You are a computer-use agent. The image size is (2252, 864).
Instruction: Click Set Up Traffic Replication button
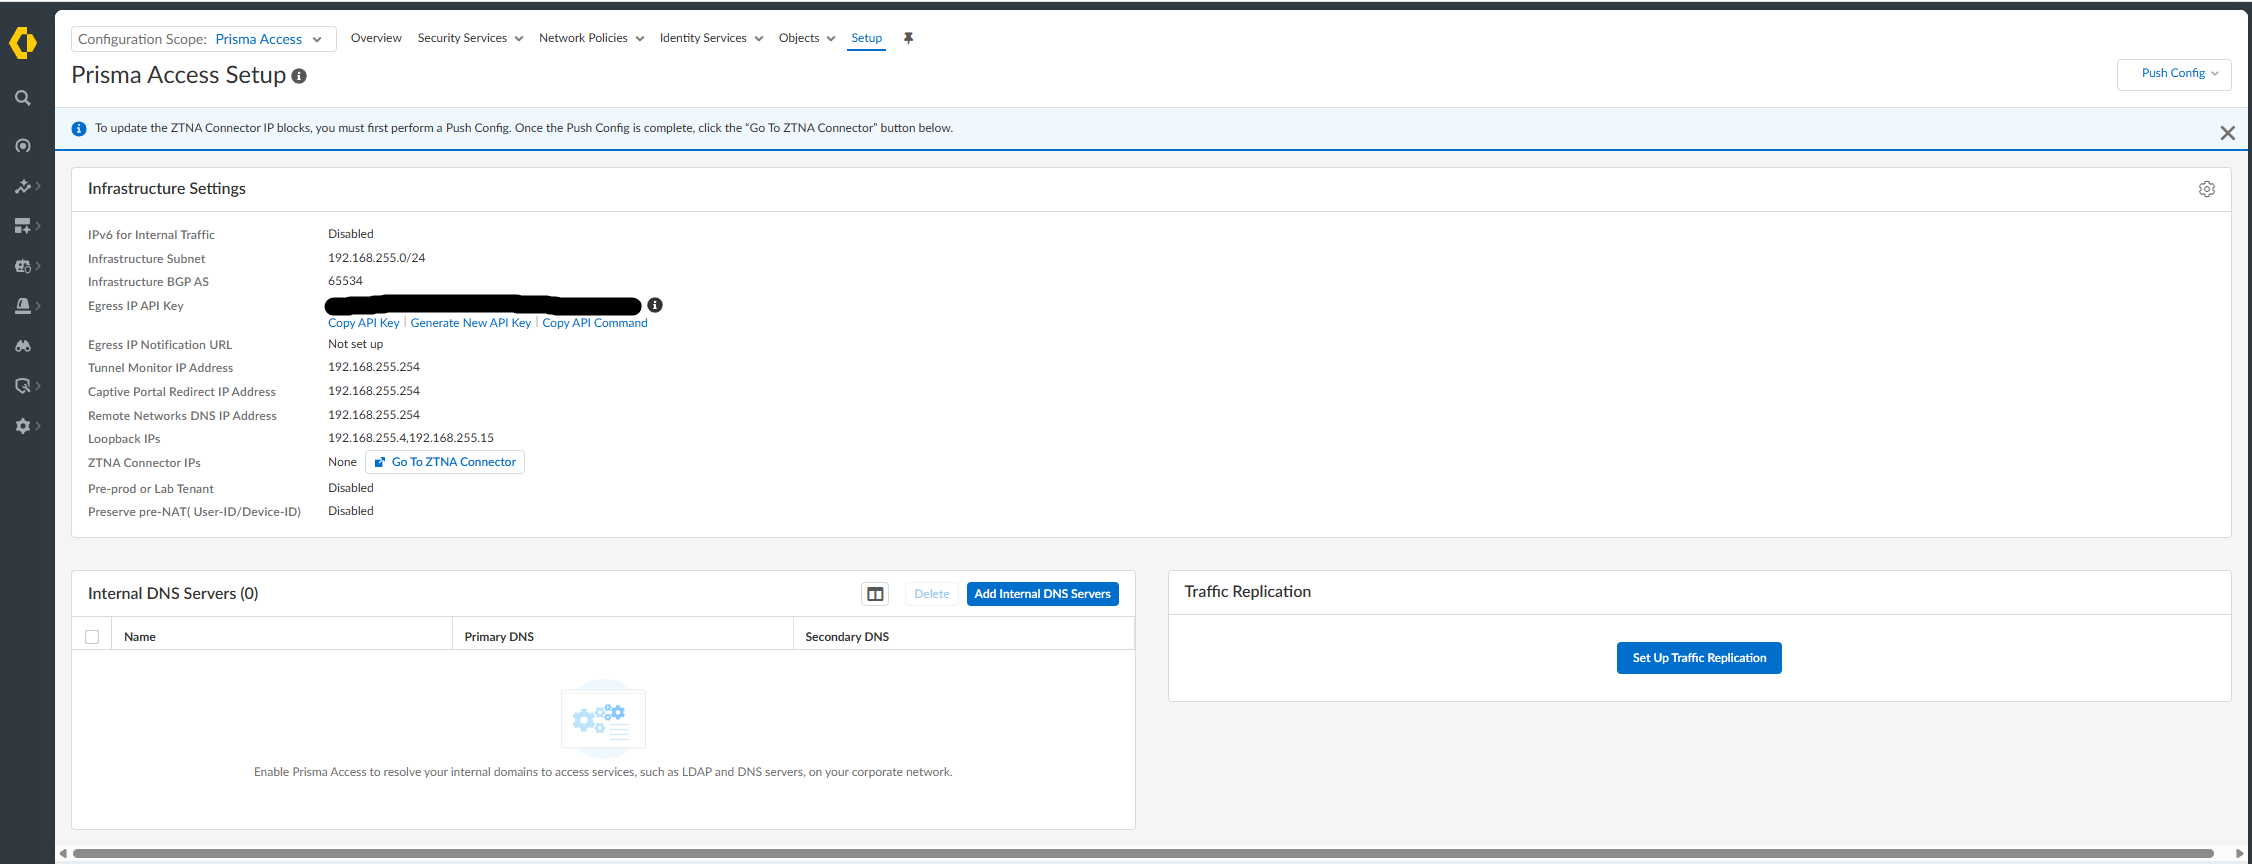[x=1699, y=658]
